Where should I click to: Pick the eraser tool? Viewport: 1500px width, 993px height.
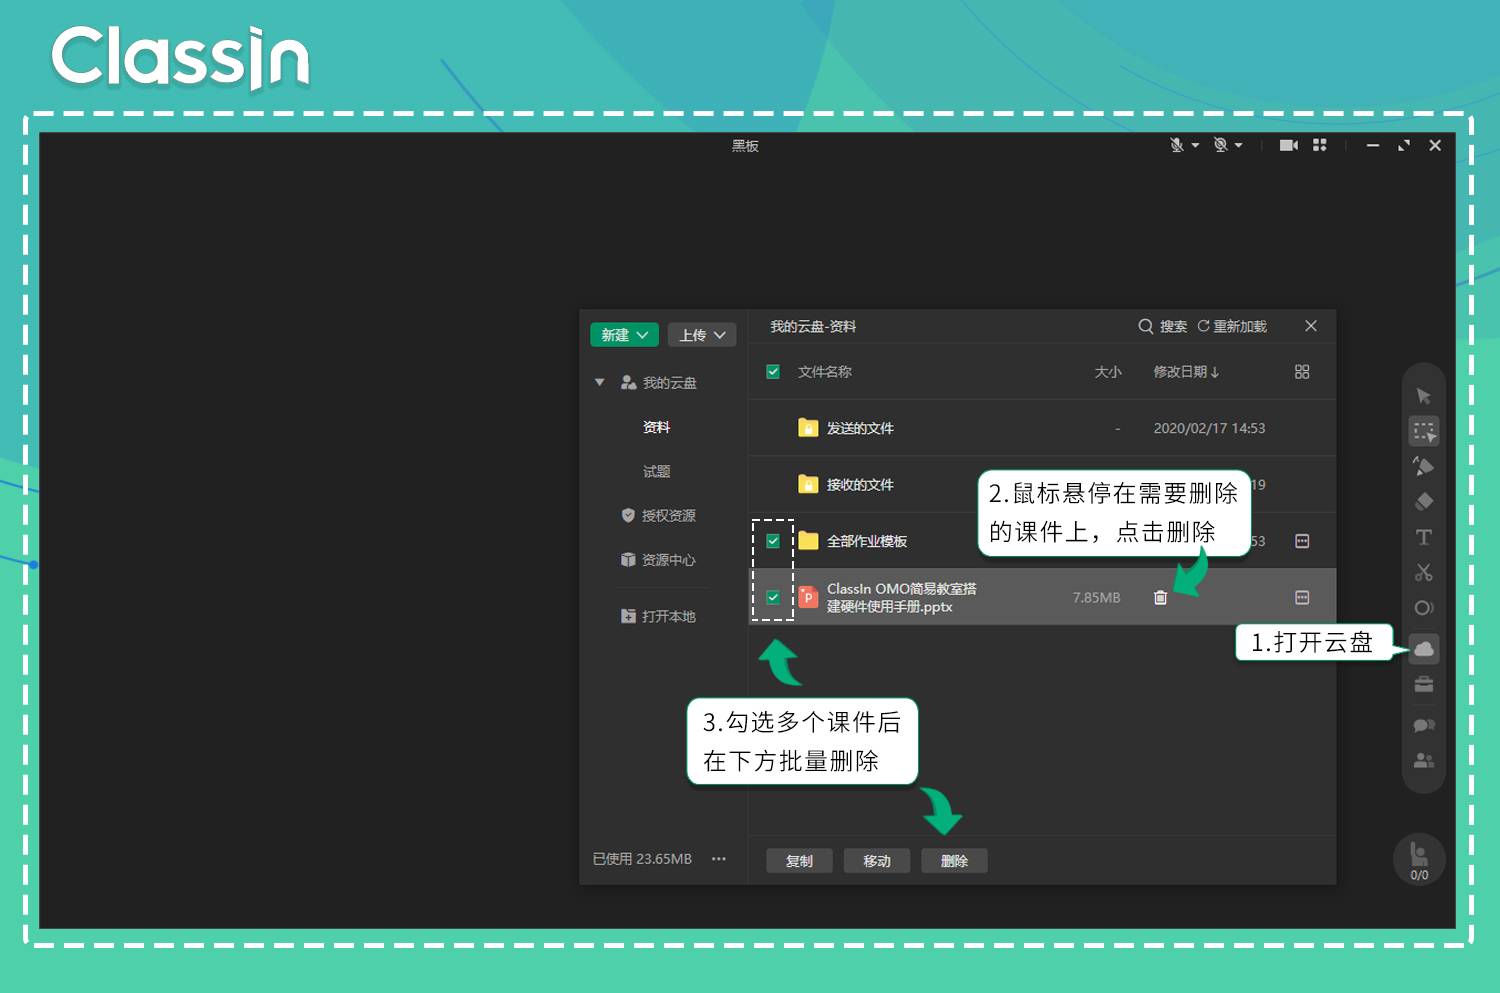pyautogui.click(x=1424, y=501)
